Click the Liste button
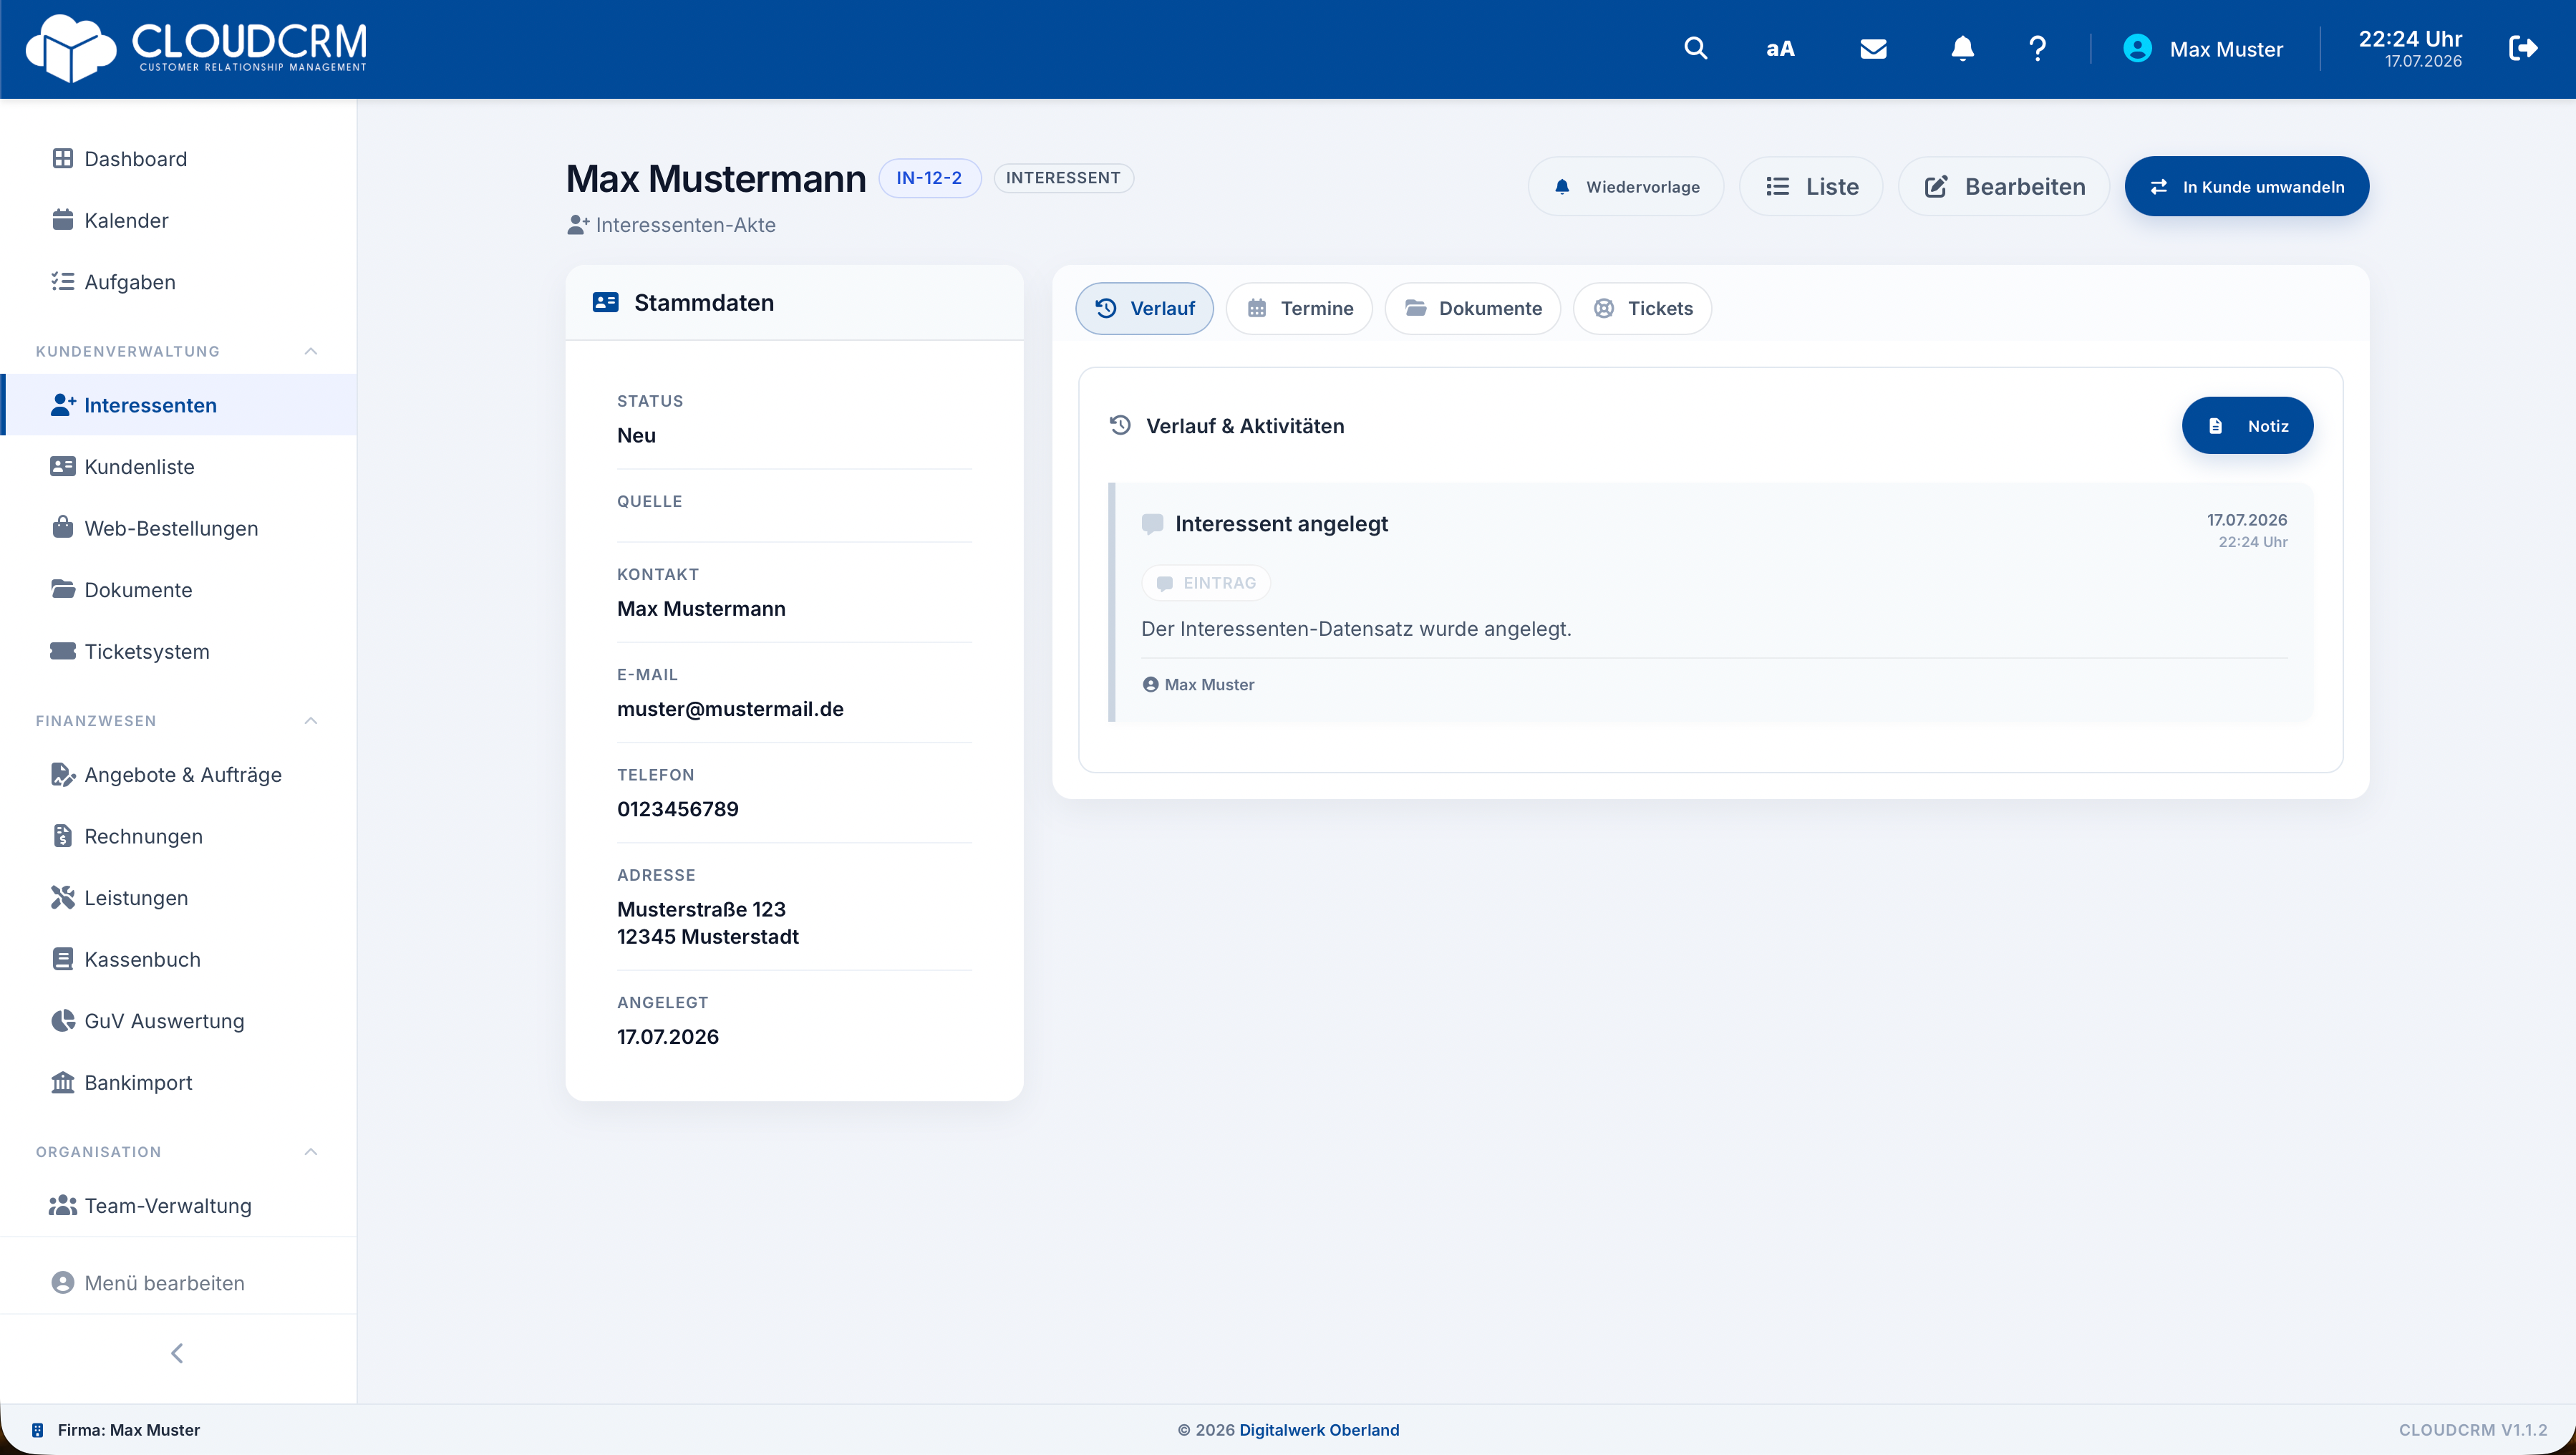This screenshot has height=1455, width=2576. [x=1811, y=186]
